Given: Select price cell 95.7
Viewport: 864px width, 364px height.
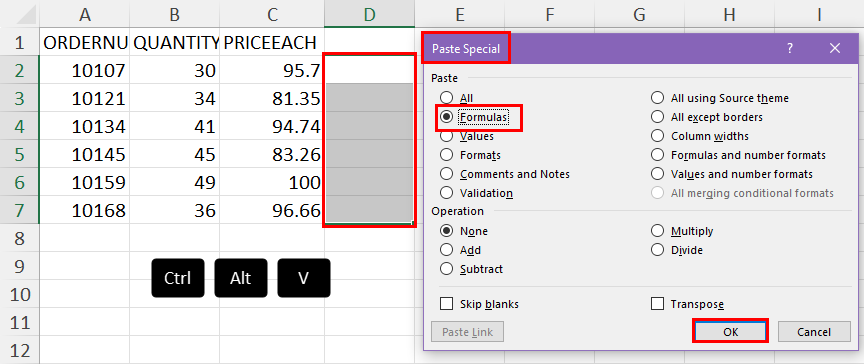Looking at the screenshot, I should pyautogui.click(x=272, y=70).
